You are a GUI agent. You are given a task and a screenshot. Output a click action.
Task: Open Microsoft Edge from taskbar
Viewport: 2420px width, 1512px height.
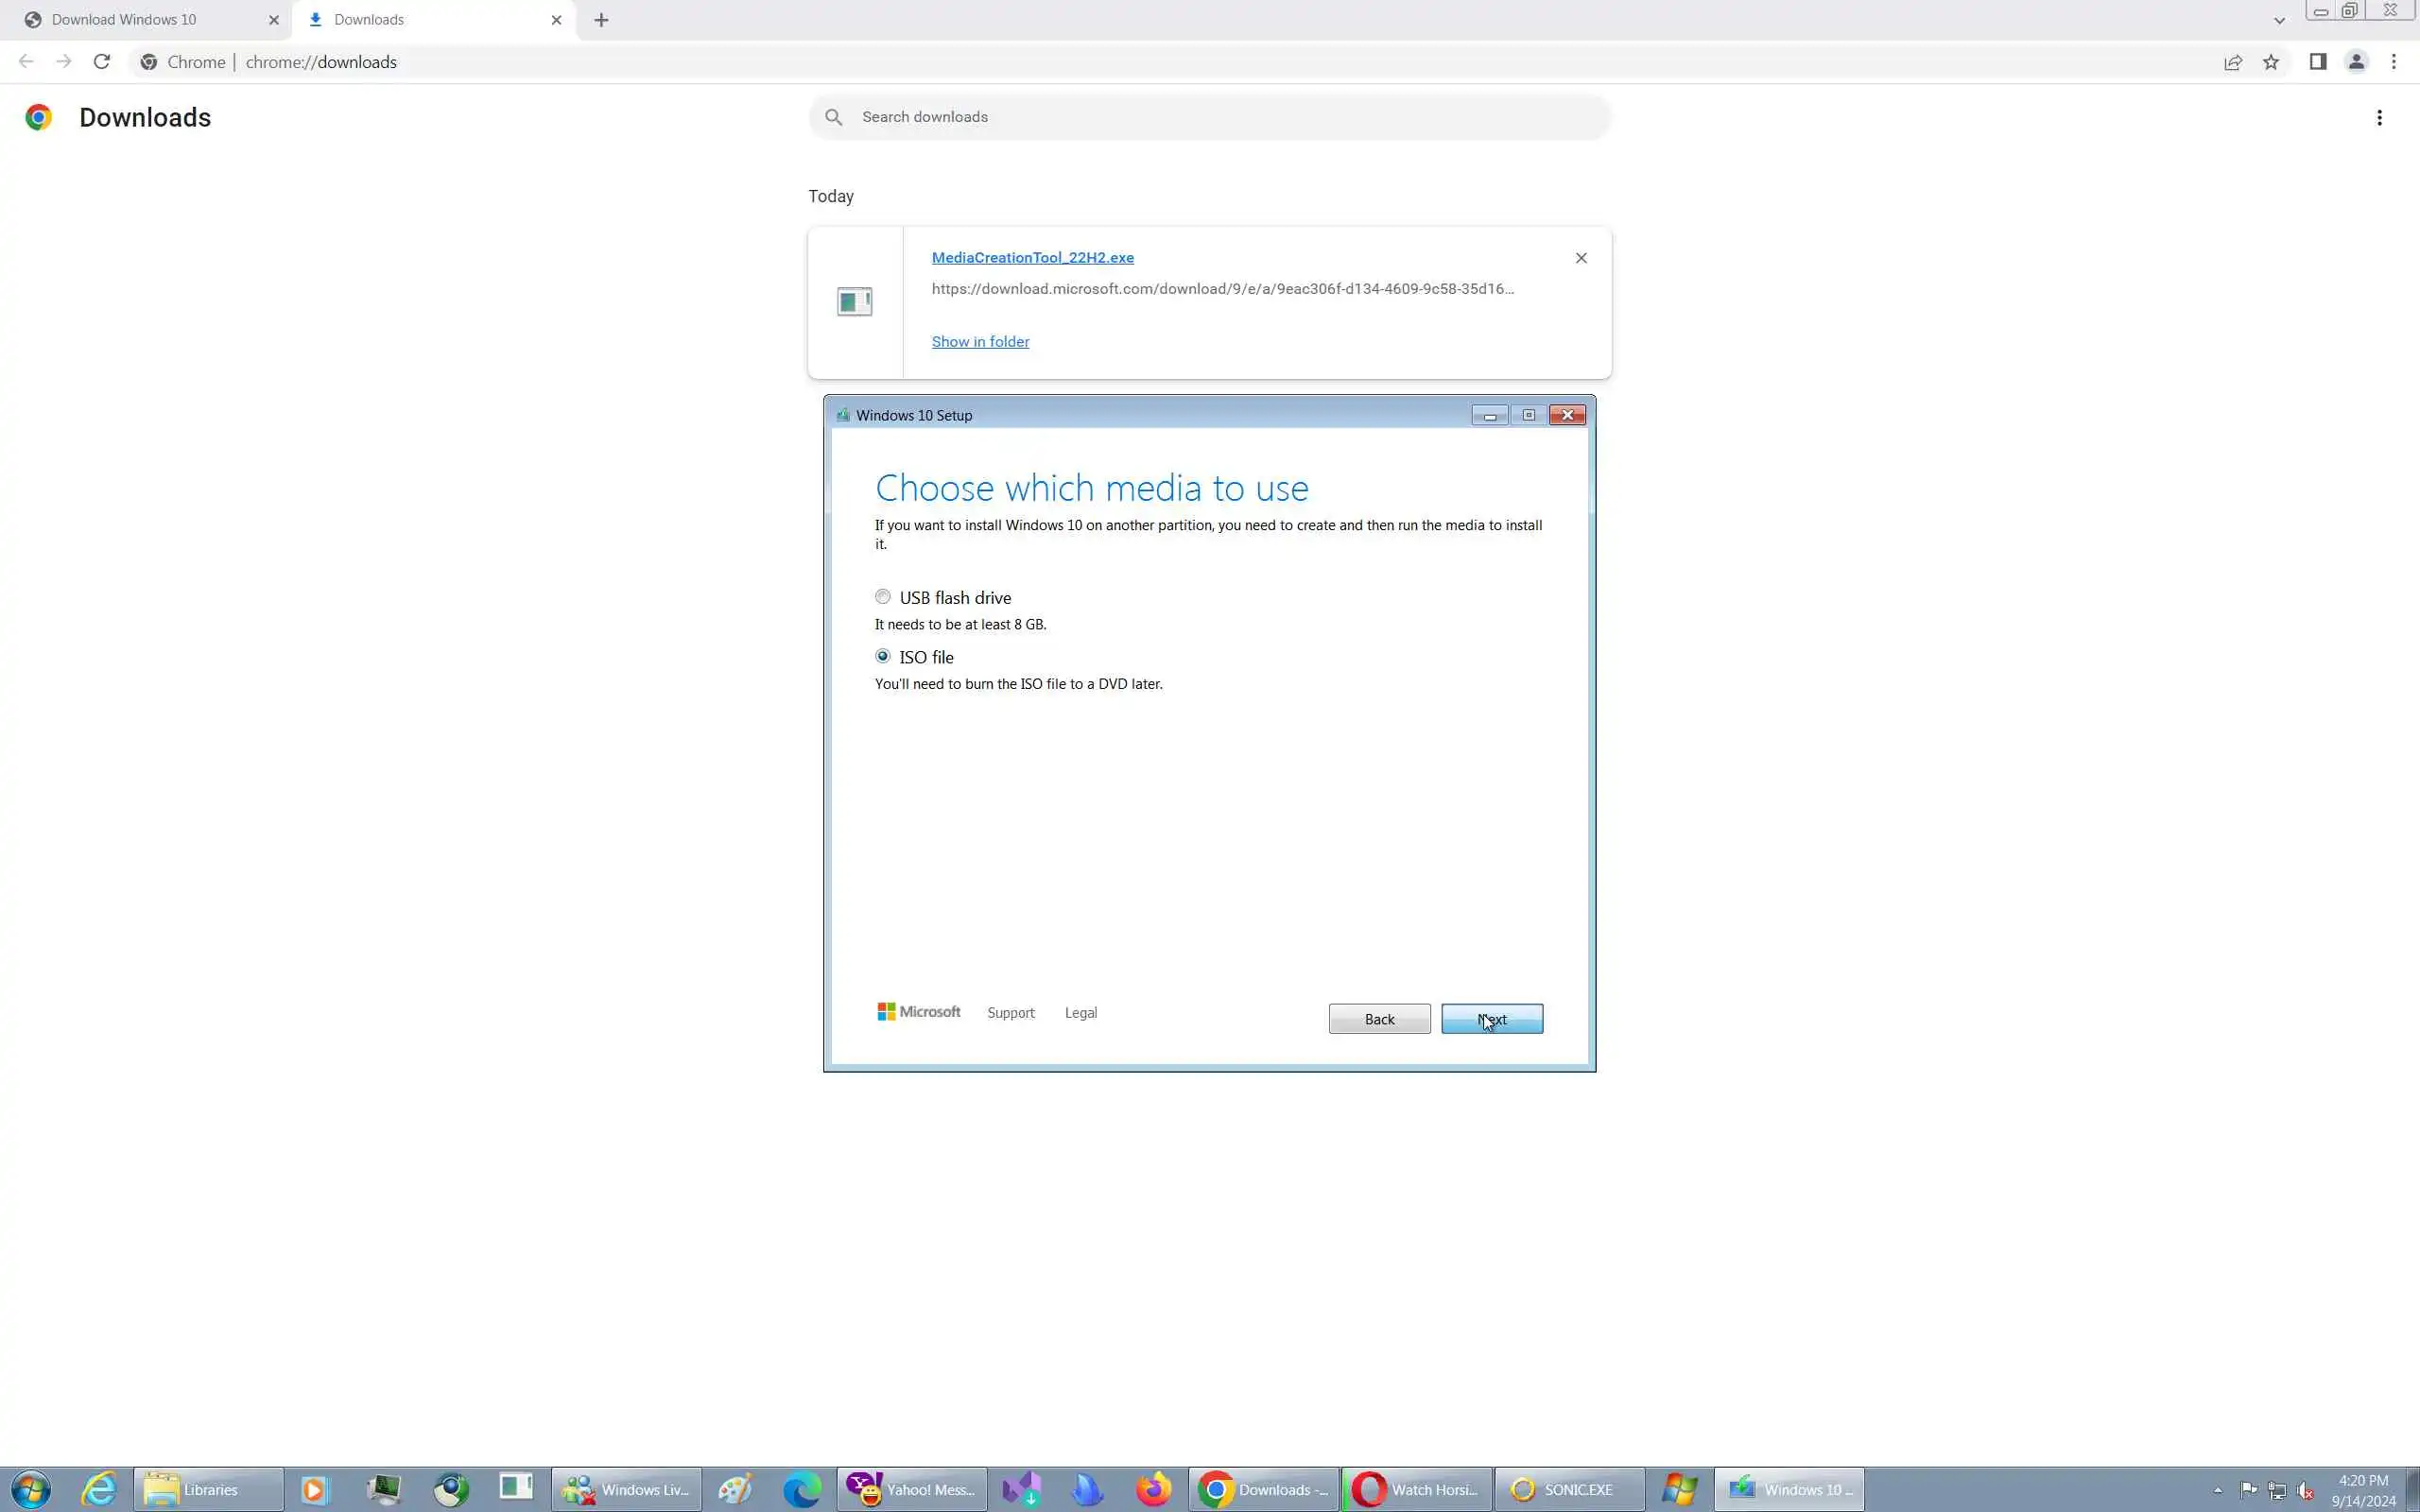801,1489
